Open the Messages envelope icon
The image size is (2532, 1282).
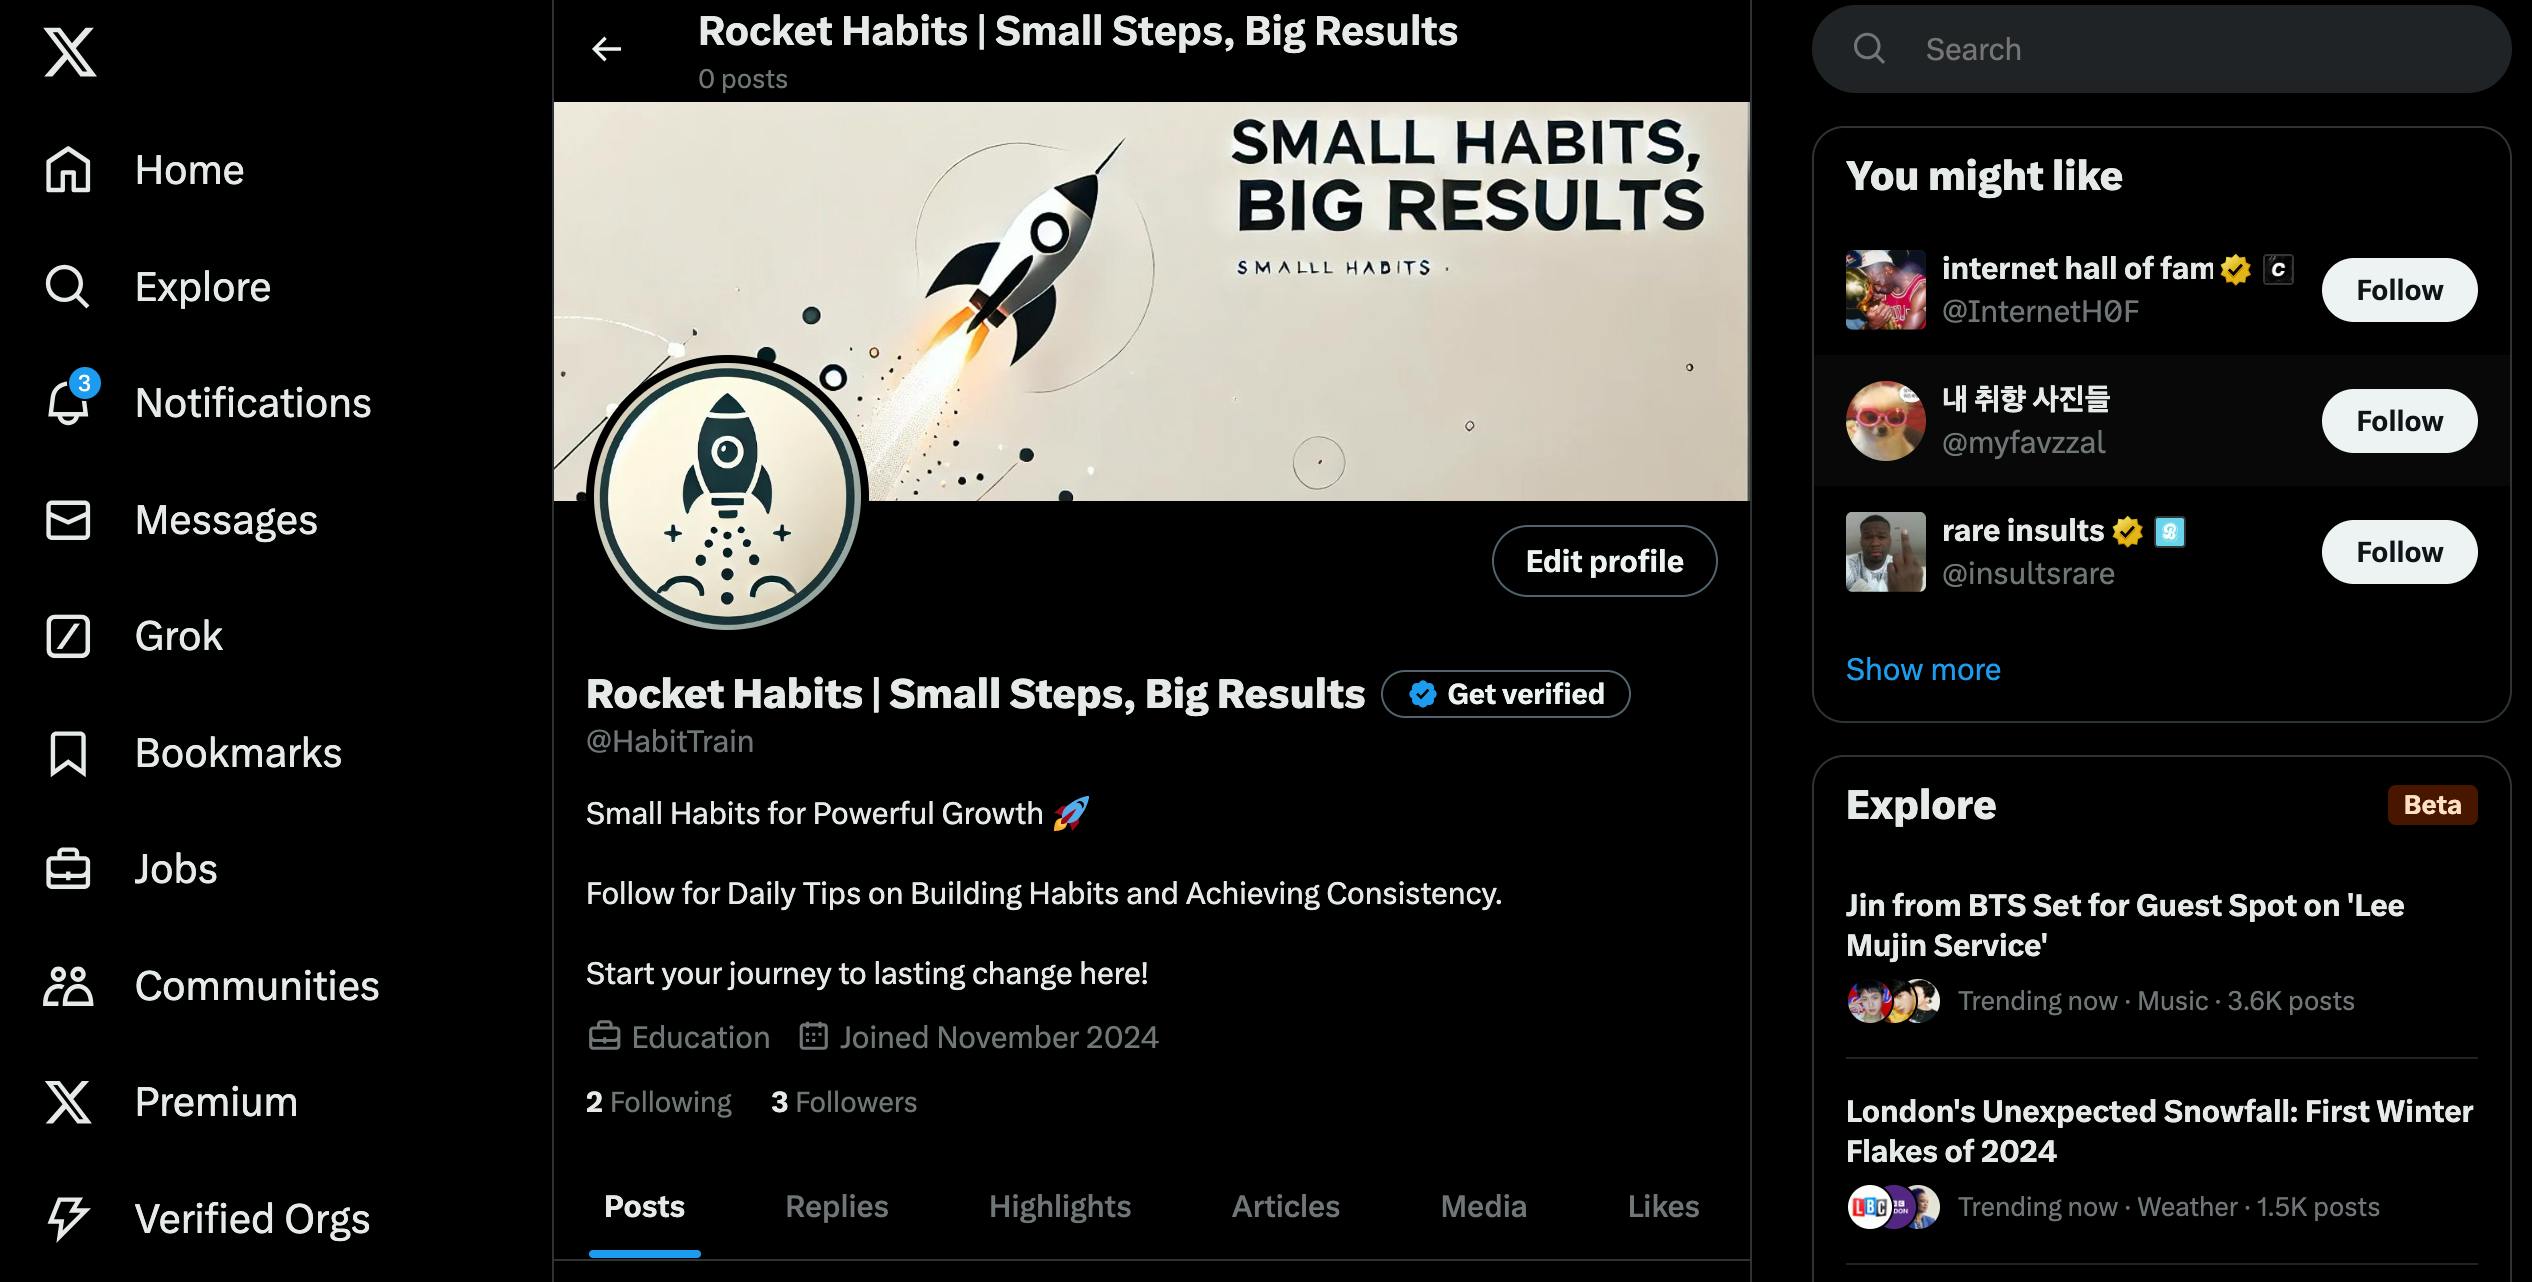point(68,520)
